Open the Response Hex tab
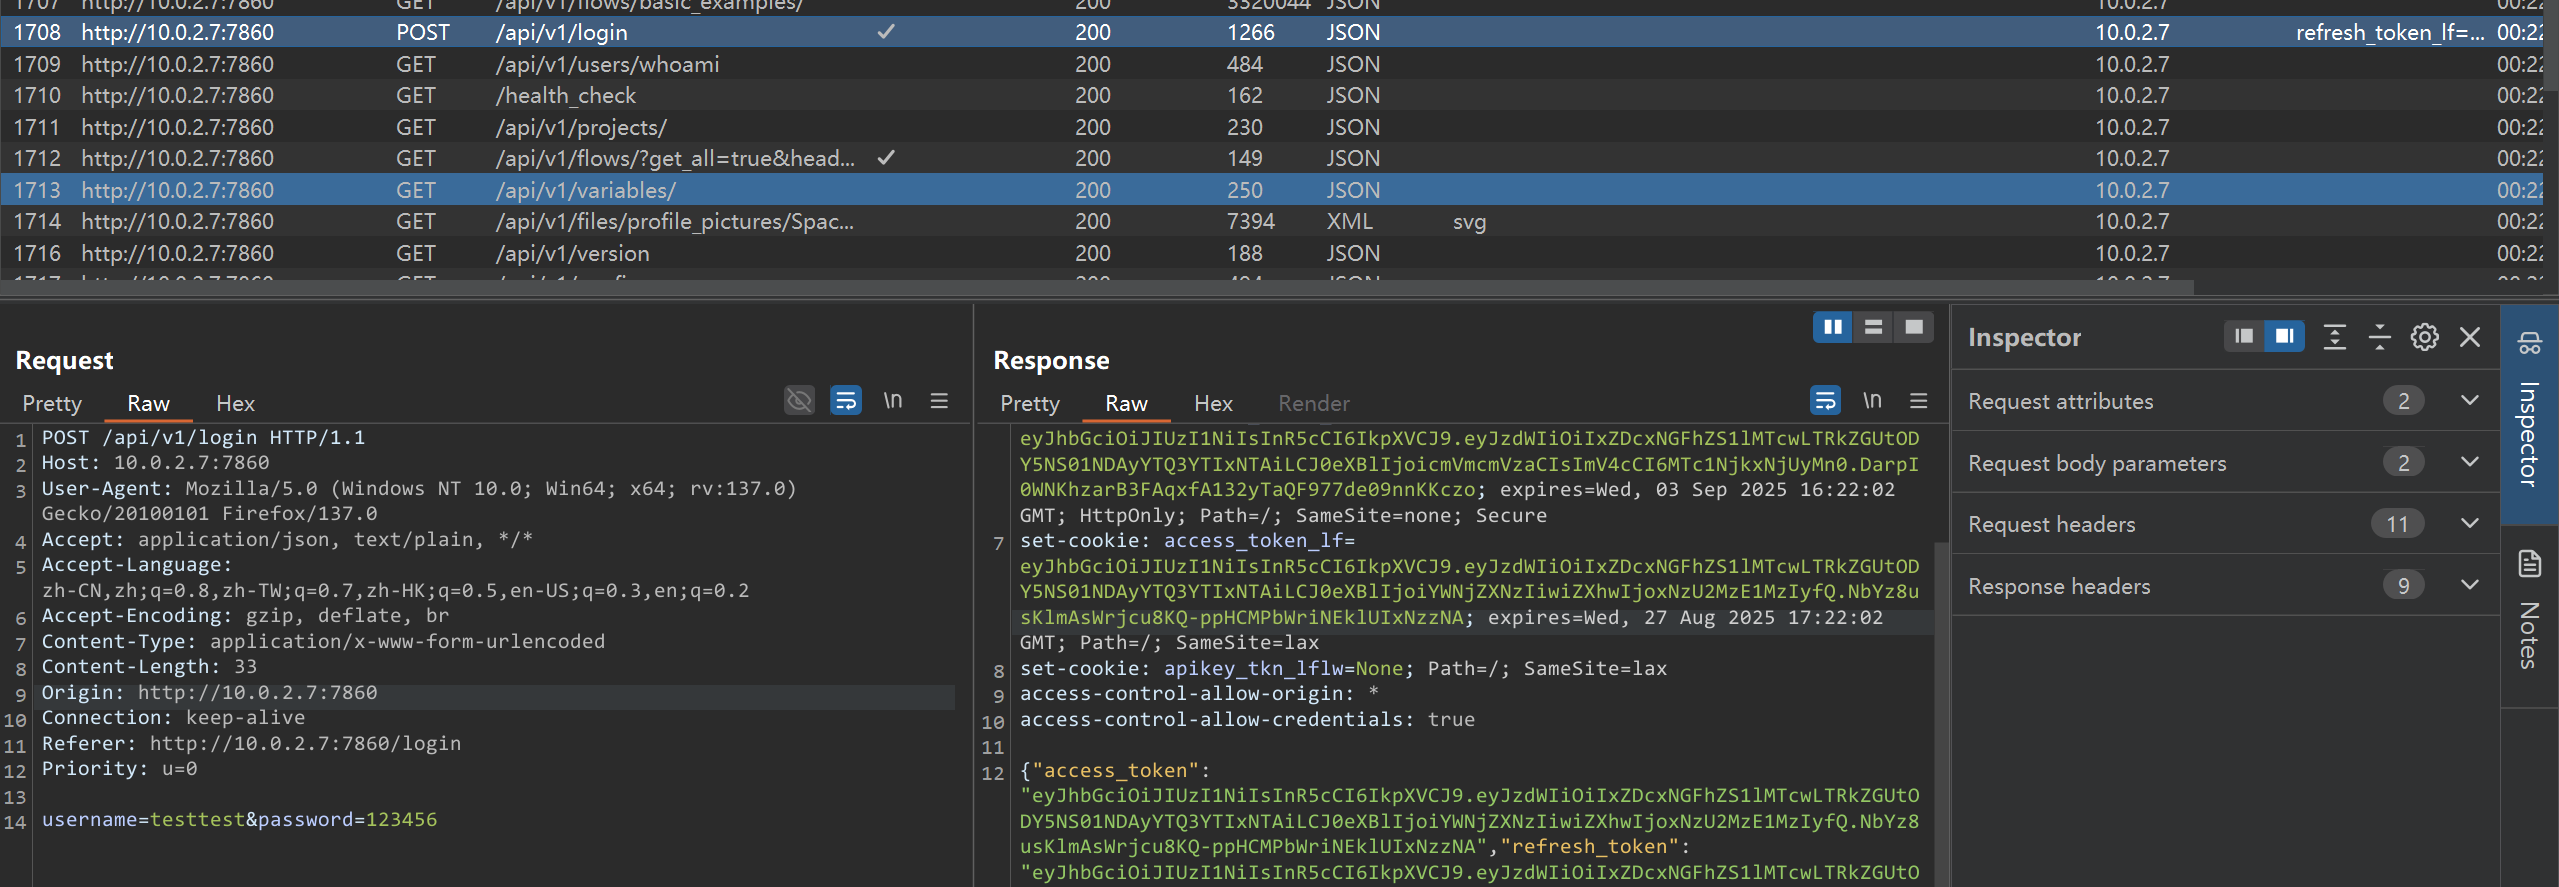This screenshot has width=2559, height=887. click(1213, 404)
